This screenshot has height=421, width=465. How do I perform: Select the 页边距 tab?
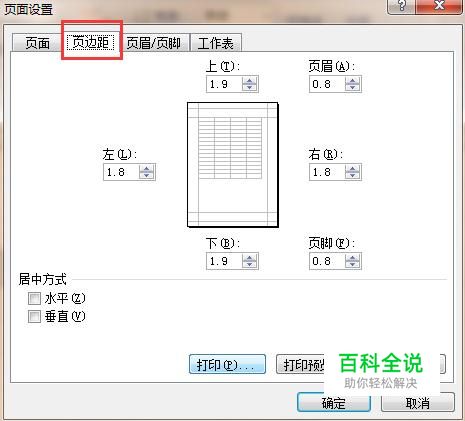(91, 42)
